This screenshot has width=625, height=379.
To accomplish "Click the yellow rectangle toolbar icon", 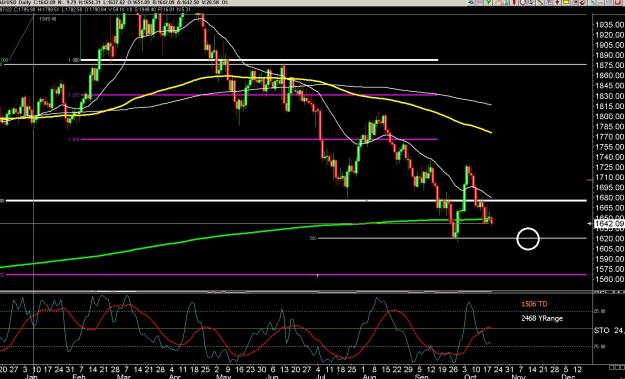I will tap(566, 2).
